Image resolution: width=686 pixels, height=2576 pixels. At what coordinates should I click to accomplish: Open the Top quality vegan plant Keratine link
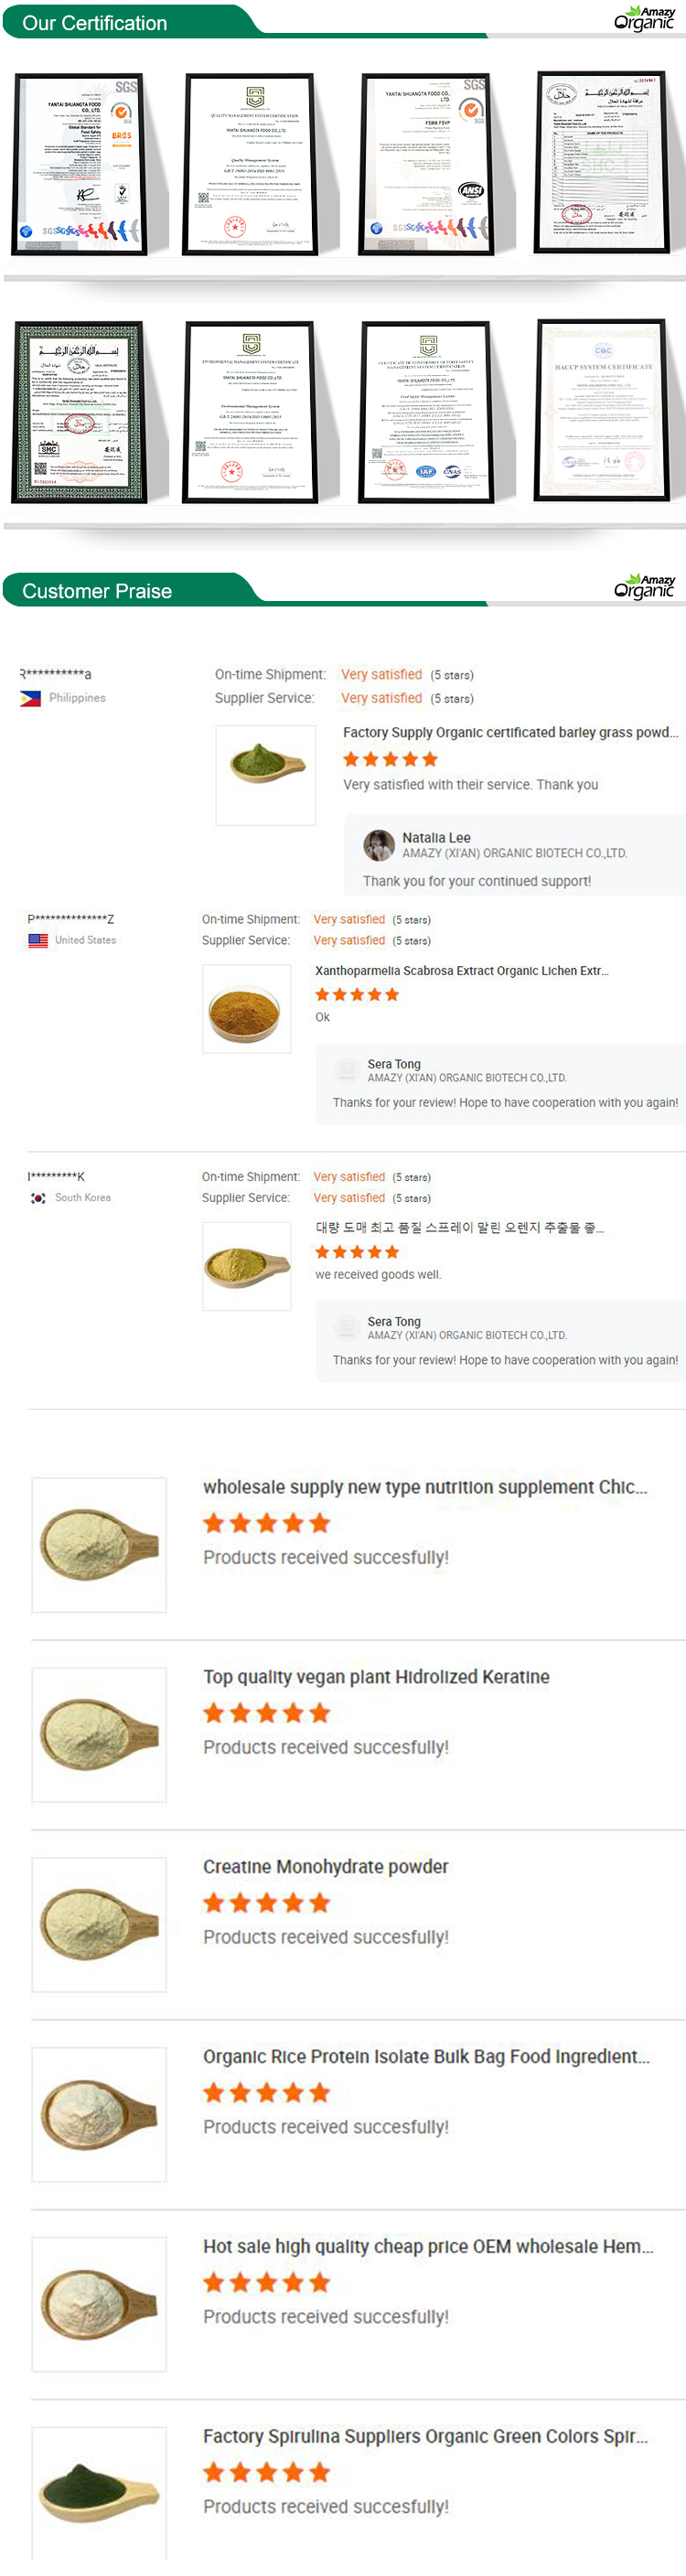click(376, 1677)
